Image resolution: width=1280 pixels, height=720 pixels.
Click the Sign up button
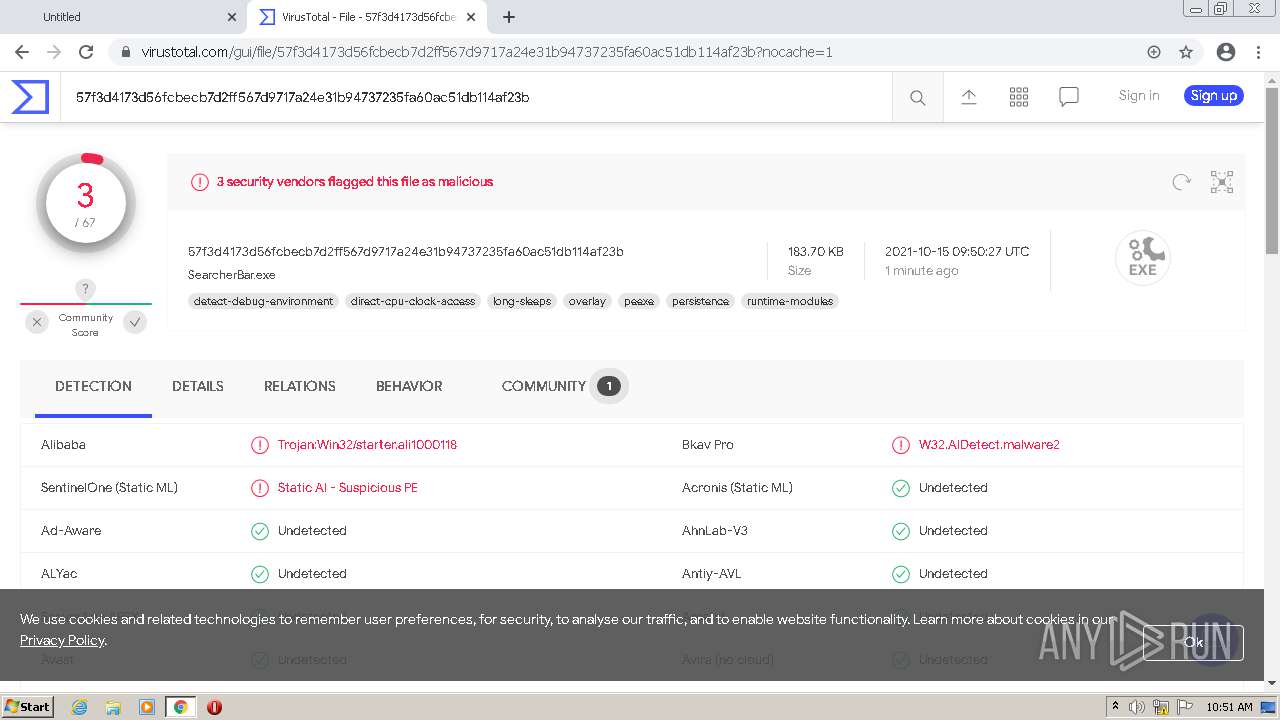pyautogui.click(x=1214, y=96)
